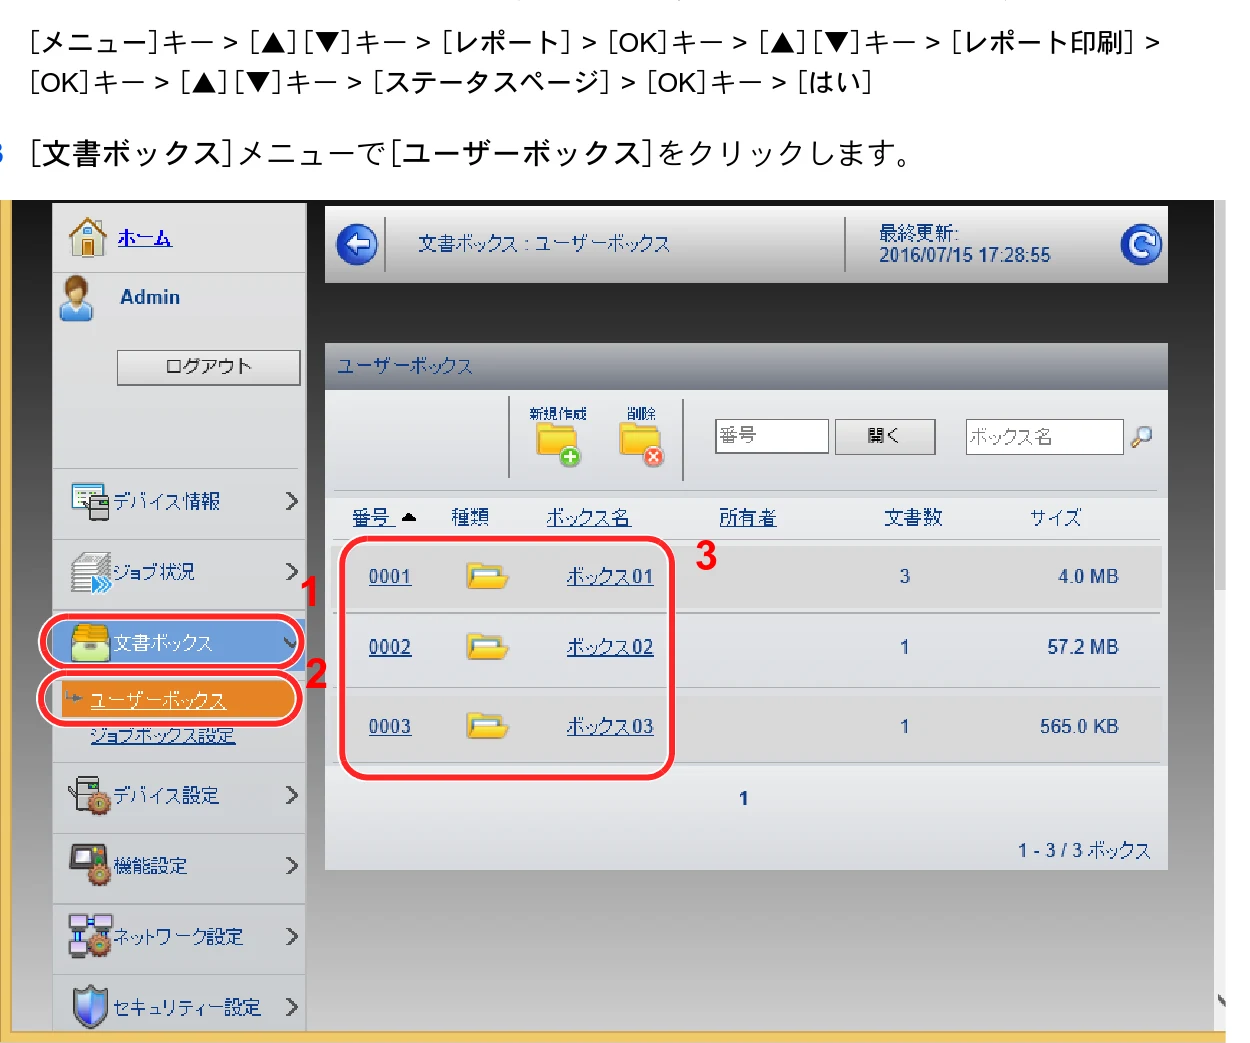Refresh the page with the reload icon
1250x1043 pixels.
coord(1141,244)
